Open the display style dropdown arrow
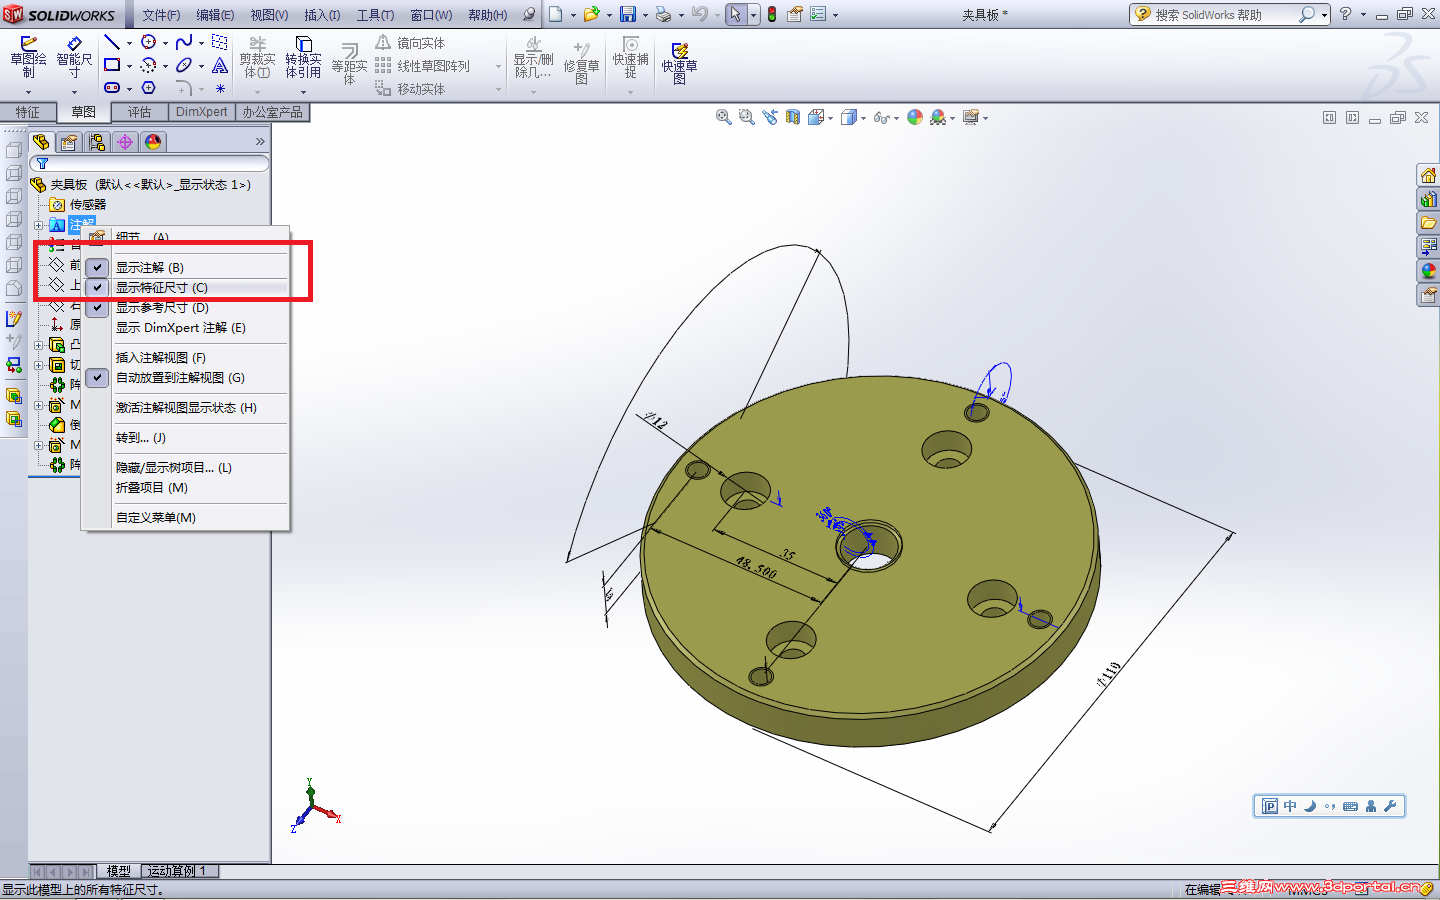The height and width of the screenshot is (900, 1440). 863,118
